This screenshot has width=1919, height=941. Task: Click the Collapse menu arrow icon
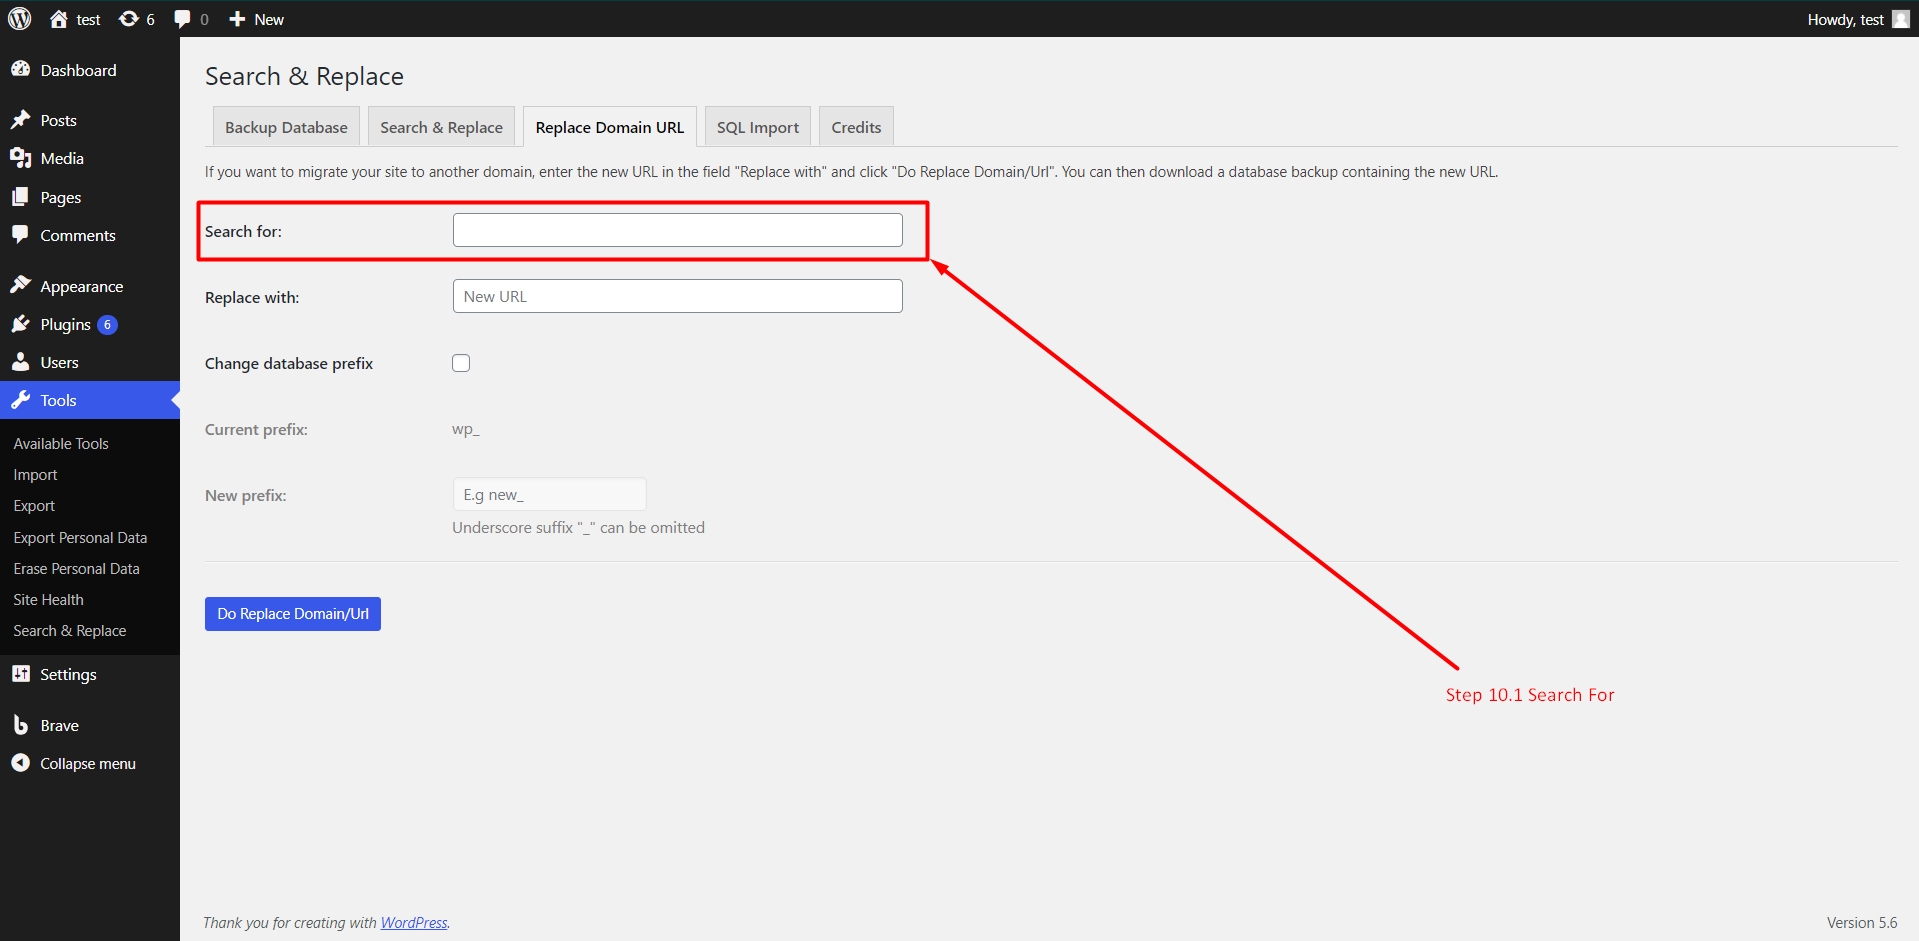pyautogui.click(x=20, y=763)
